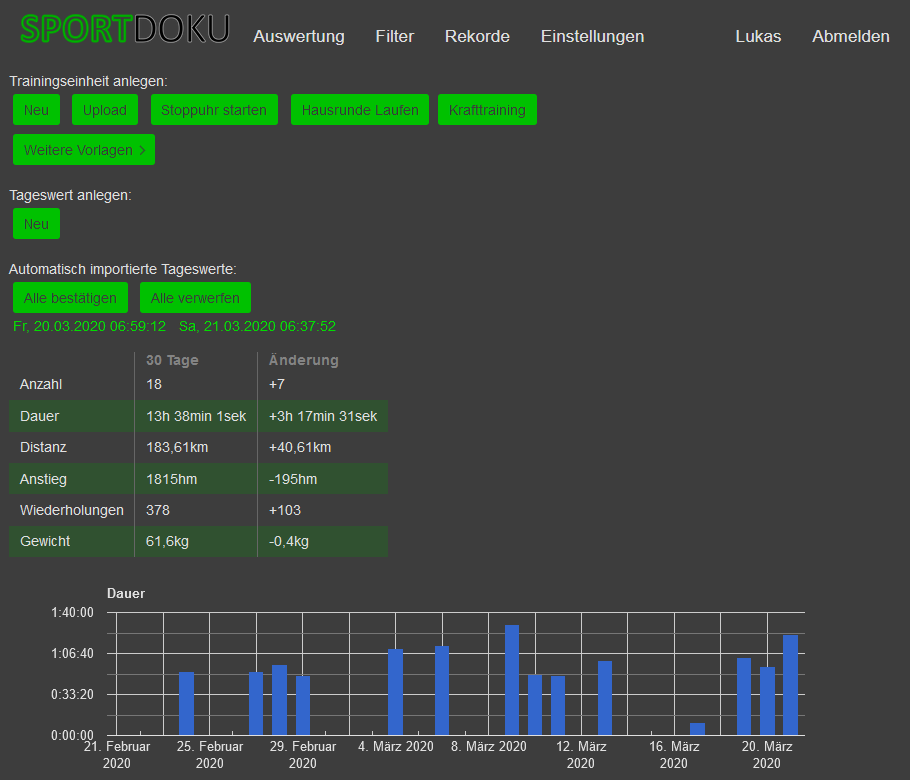Open Einstellungen in the navigation bar
This screenshot has height=780, width=910.
[592, 36]
